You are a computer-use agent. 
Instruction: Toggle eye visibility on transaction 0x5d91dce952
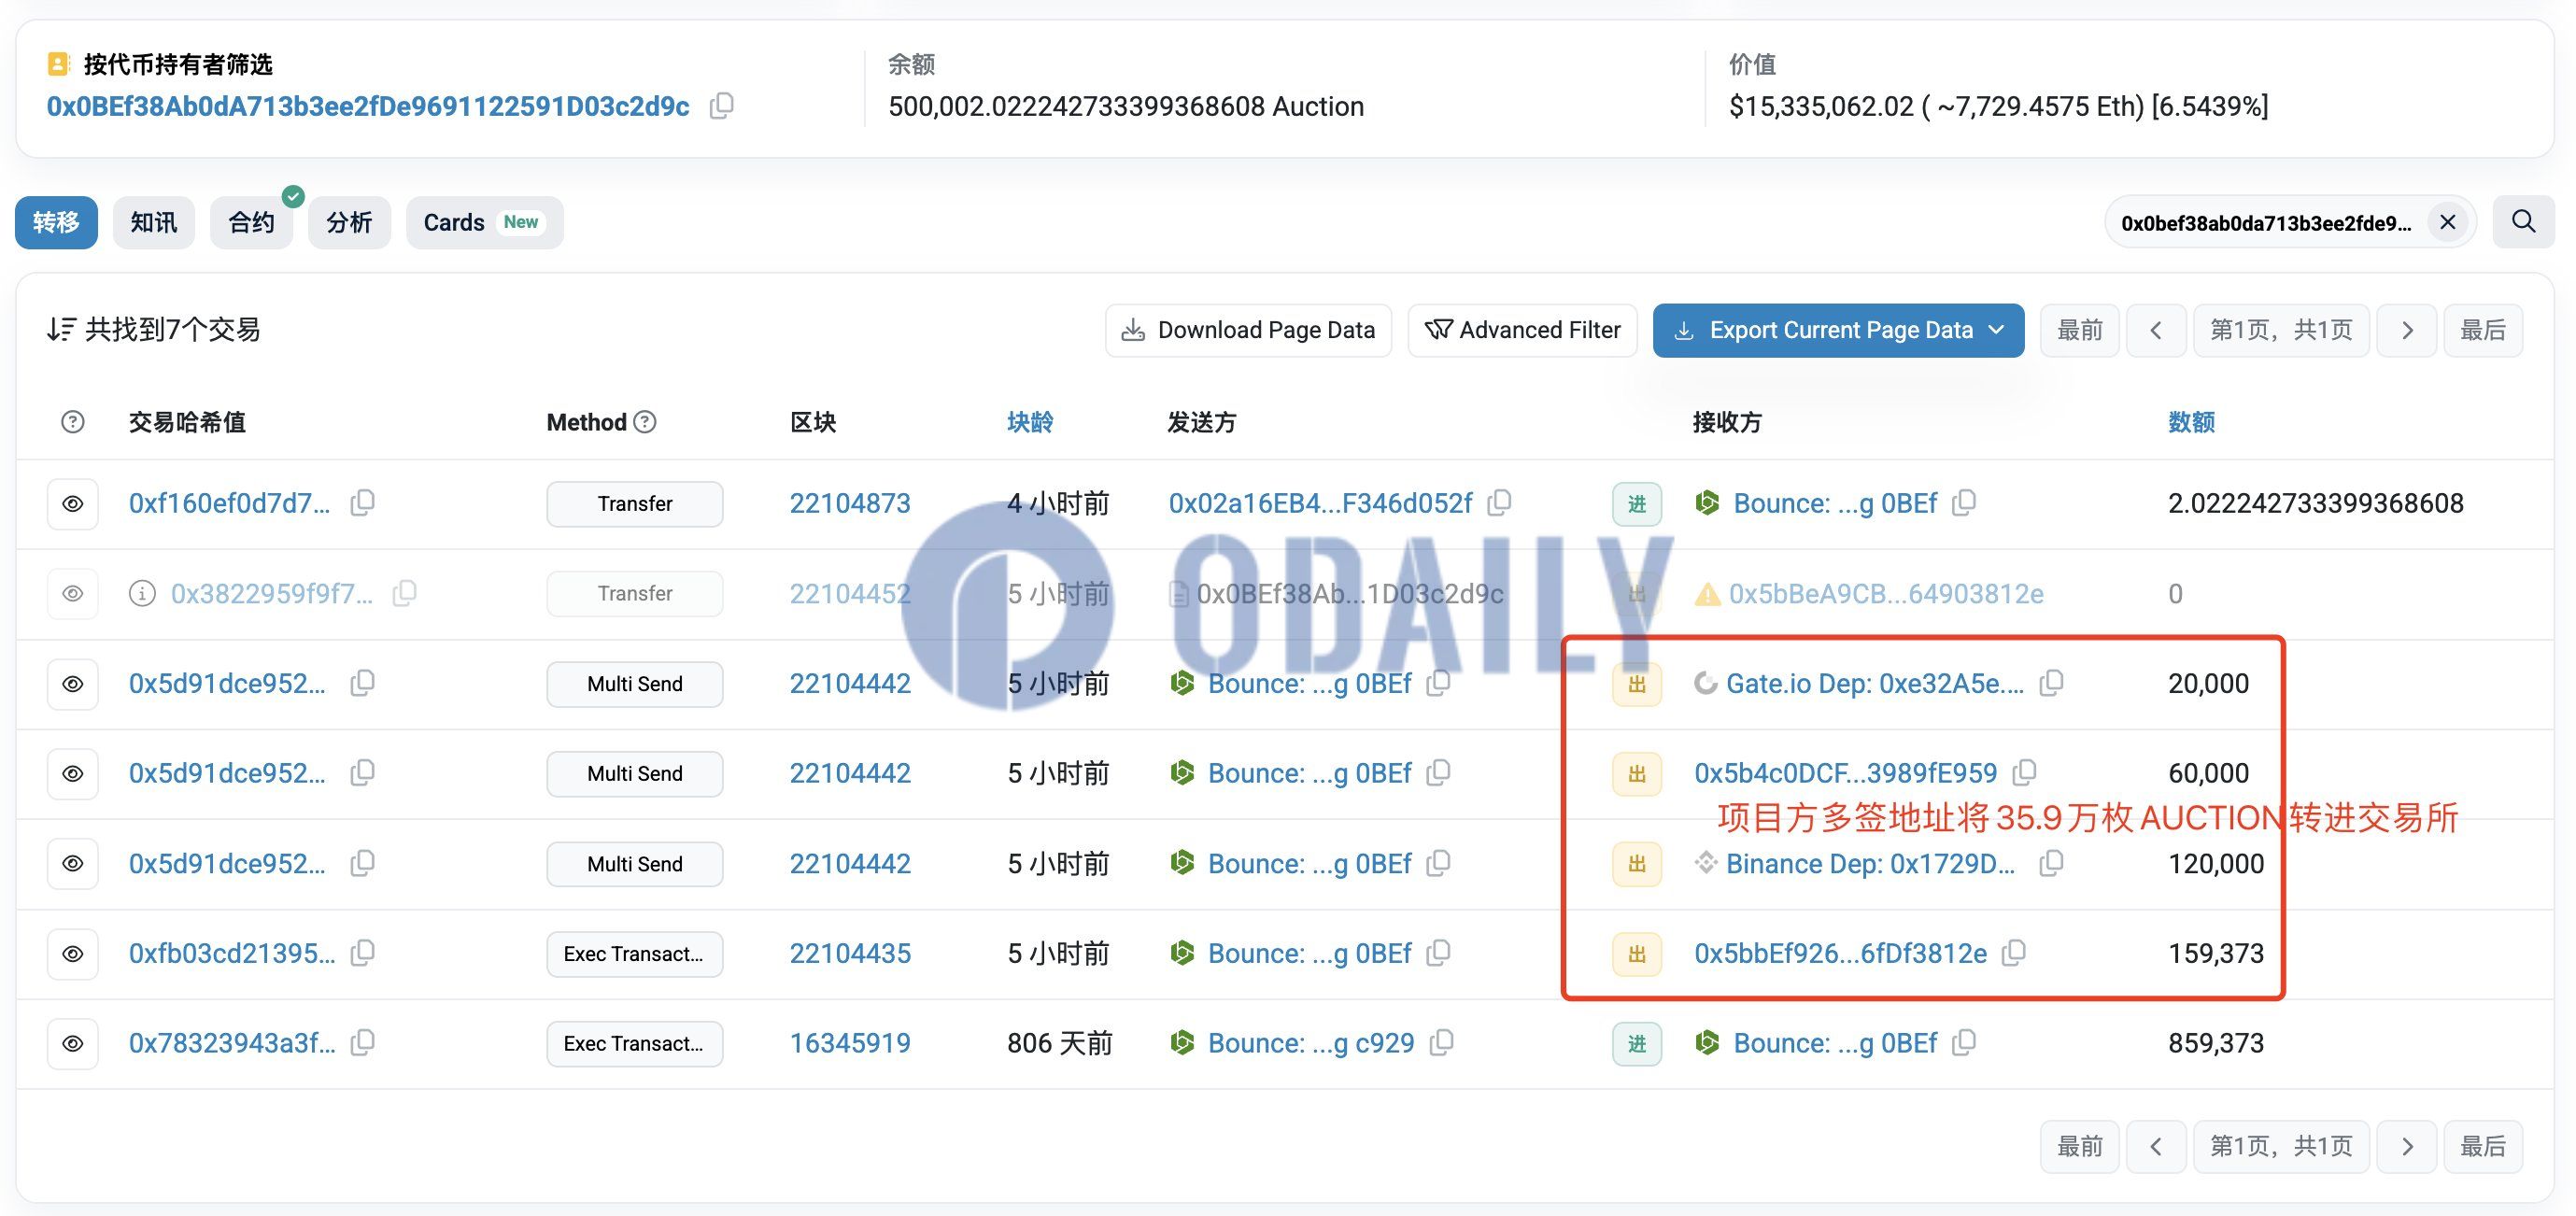tap(72, 682)
